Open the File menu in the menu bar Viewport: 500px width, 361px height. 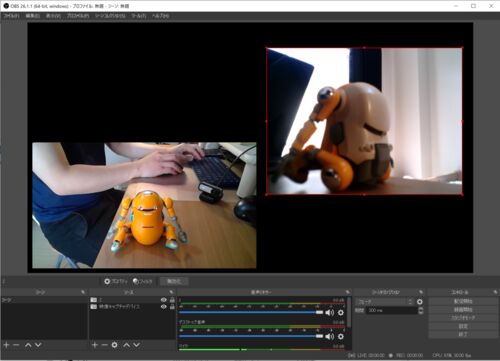pyautogui.click(x=12, y=16)
